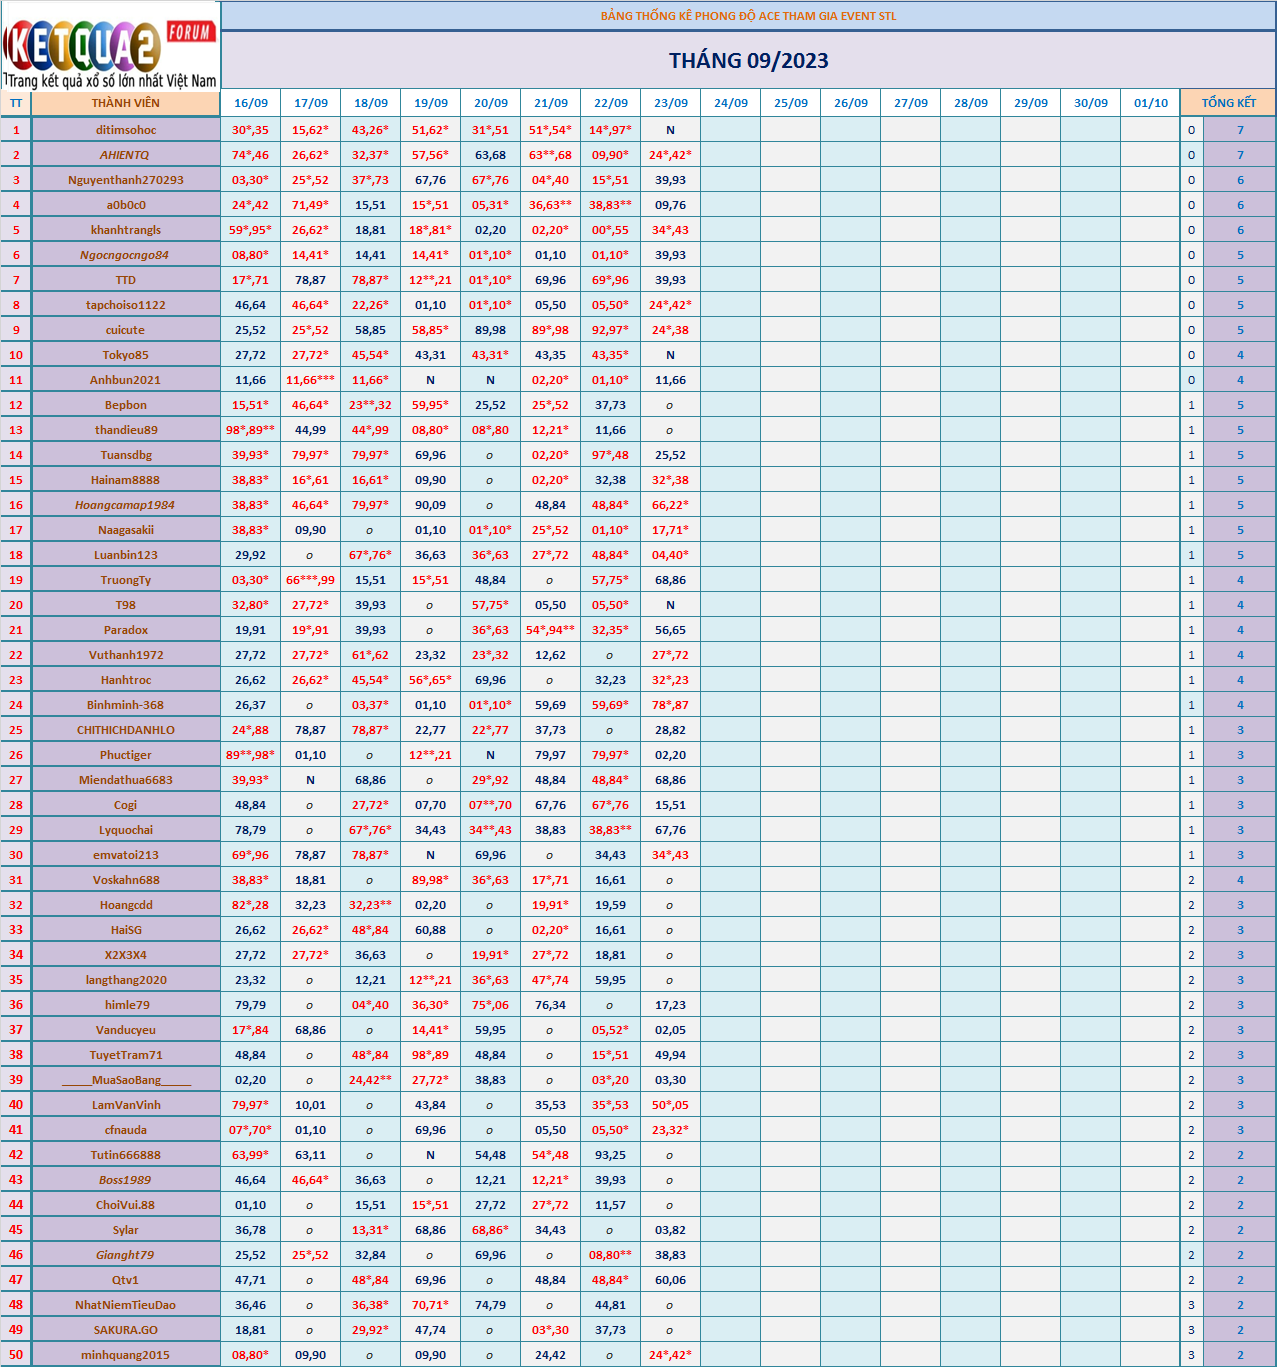The image size is (1277, 1367).
Task: Open member name ditimsohoc
Action: [x=126, y=130]
